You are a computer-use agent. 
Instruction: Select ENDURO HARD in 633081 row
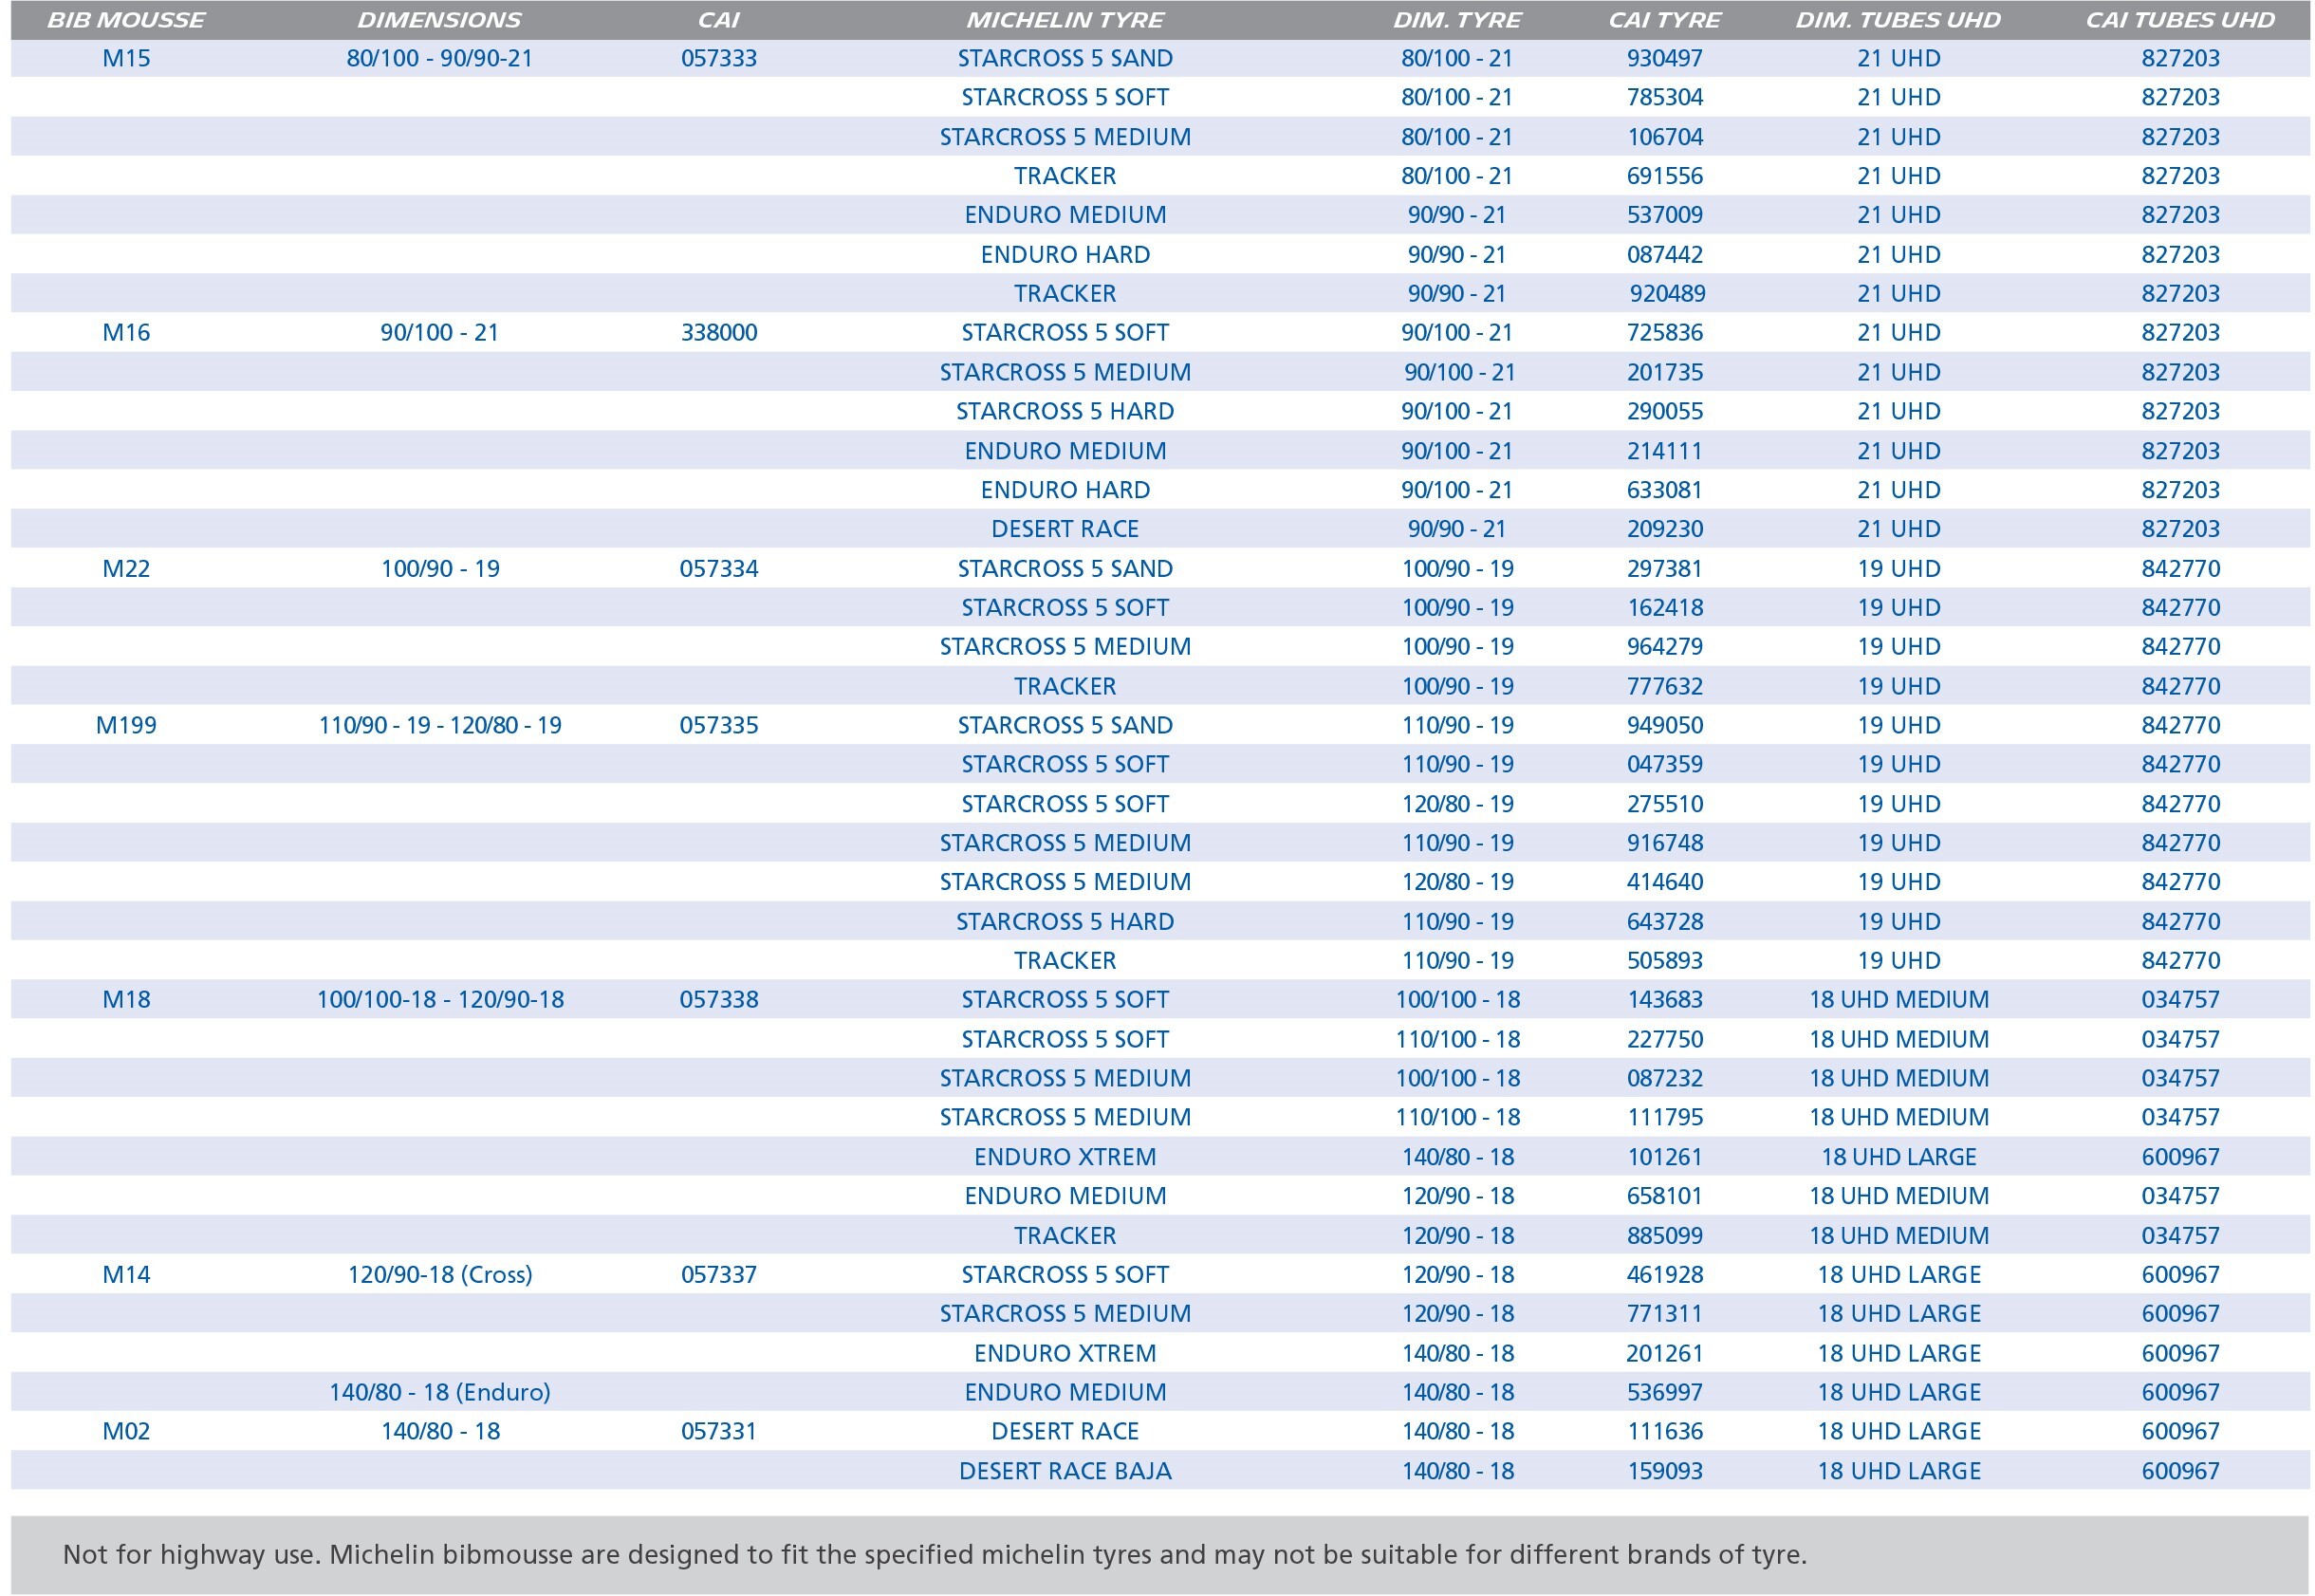tap(1065, 489)
